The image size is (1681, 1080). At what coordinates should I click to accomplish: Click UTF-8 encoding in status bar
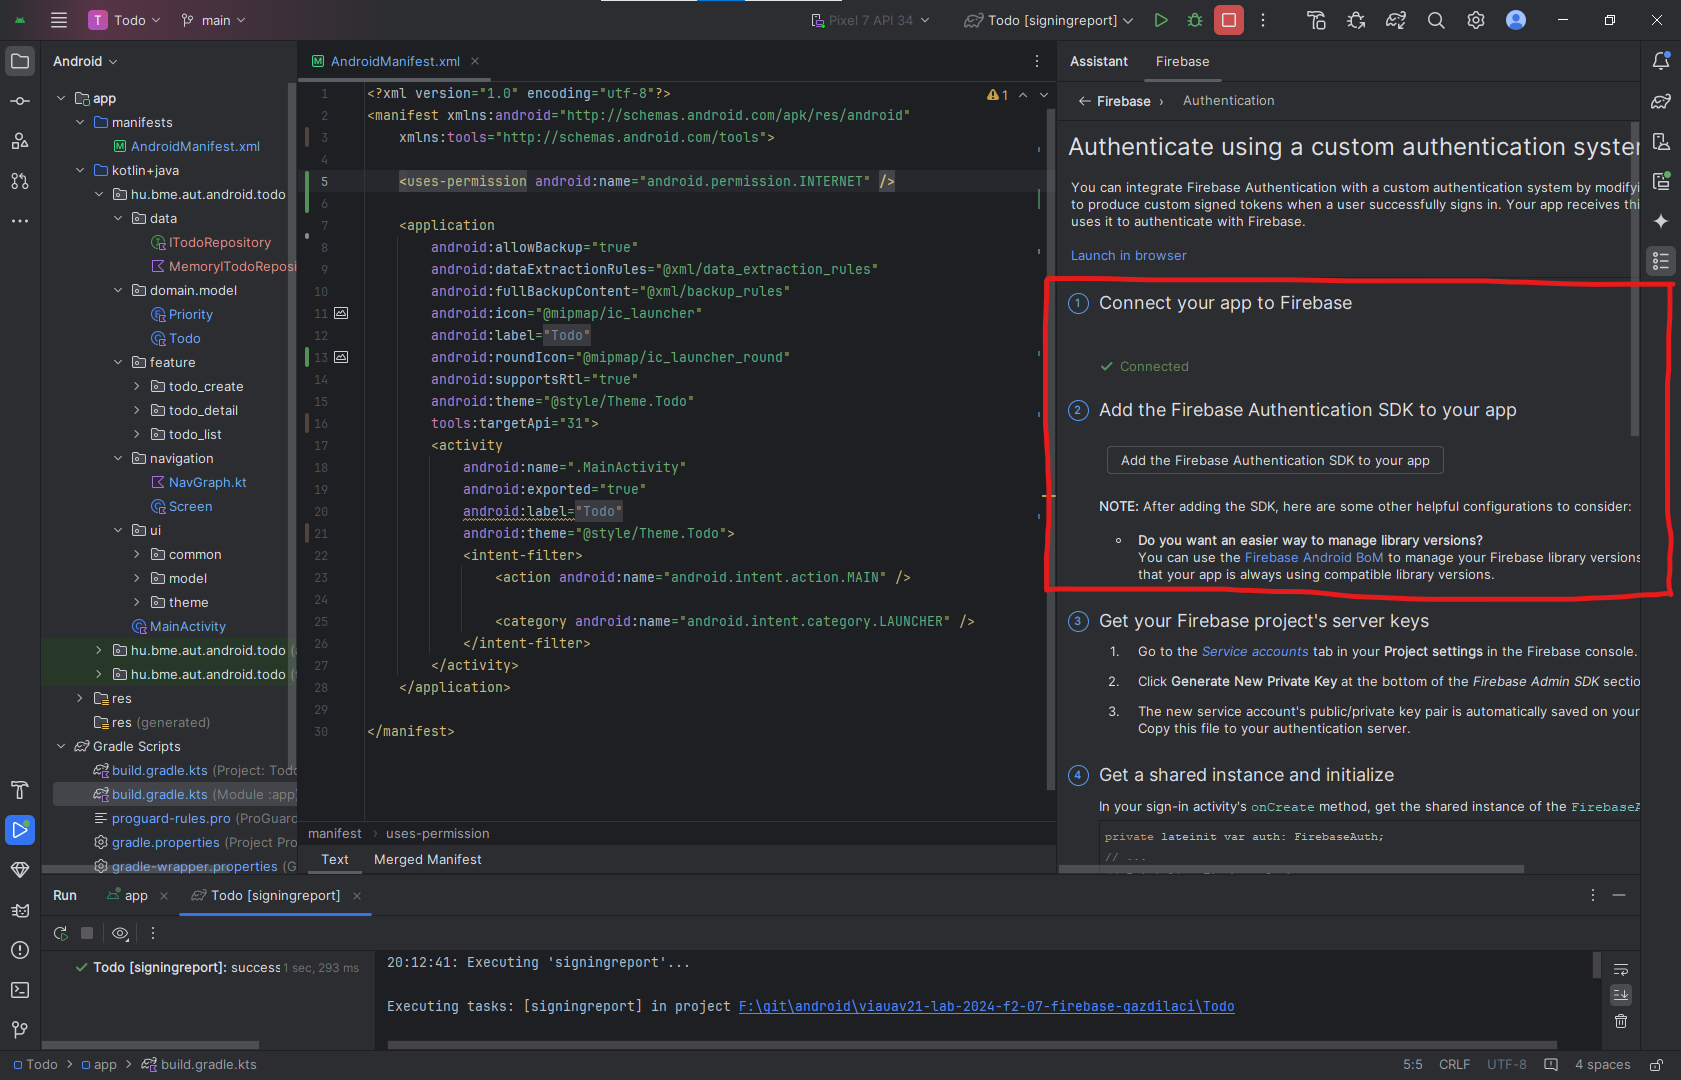tap(1506, 1065)
